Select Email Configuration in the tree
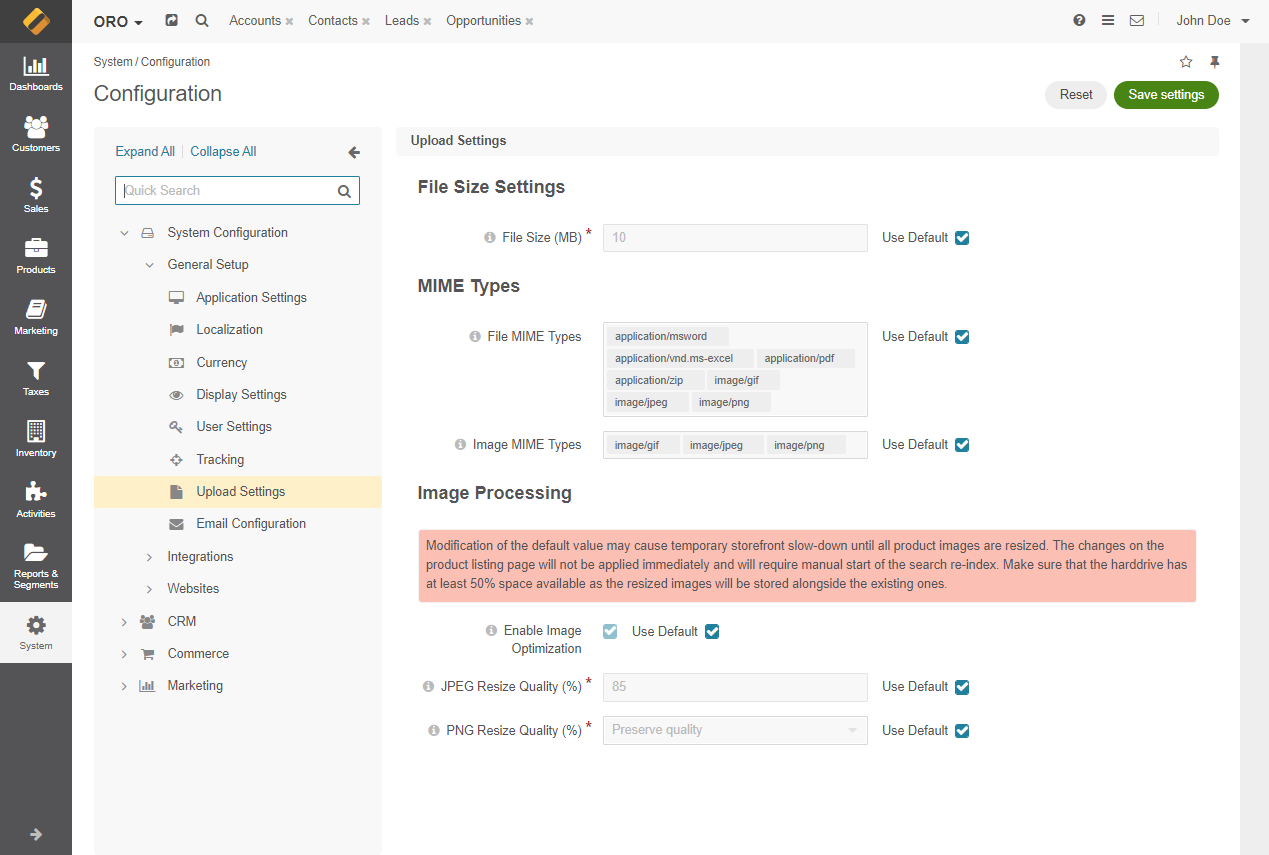 coord(251,524)
